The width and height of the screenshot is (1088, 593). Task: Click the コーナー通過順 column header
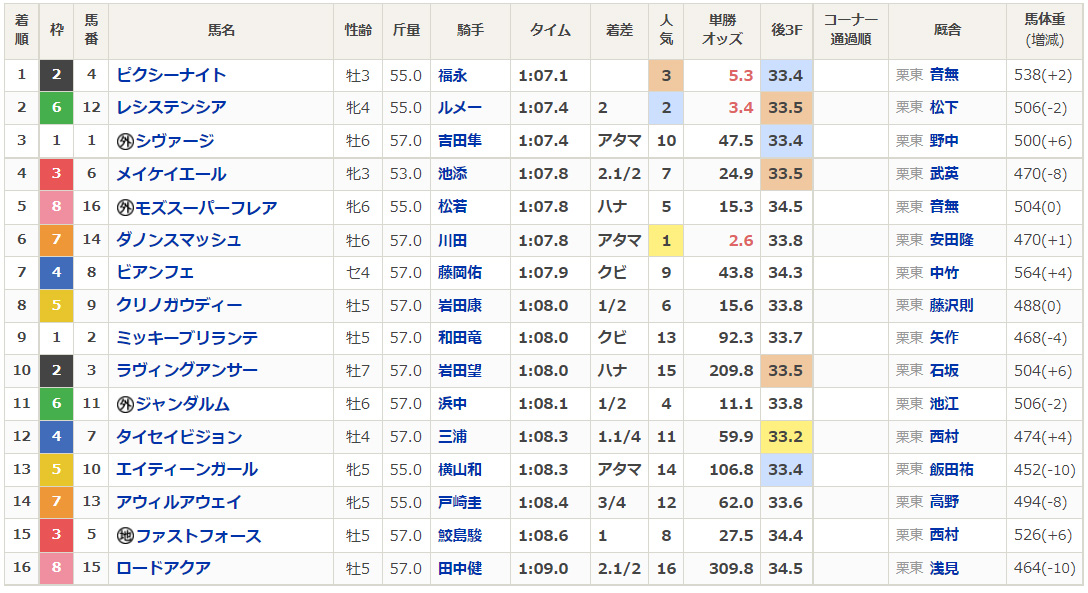(851, 31)
